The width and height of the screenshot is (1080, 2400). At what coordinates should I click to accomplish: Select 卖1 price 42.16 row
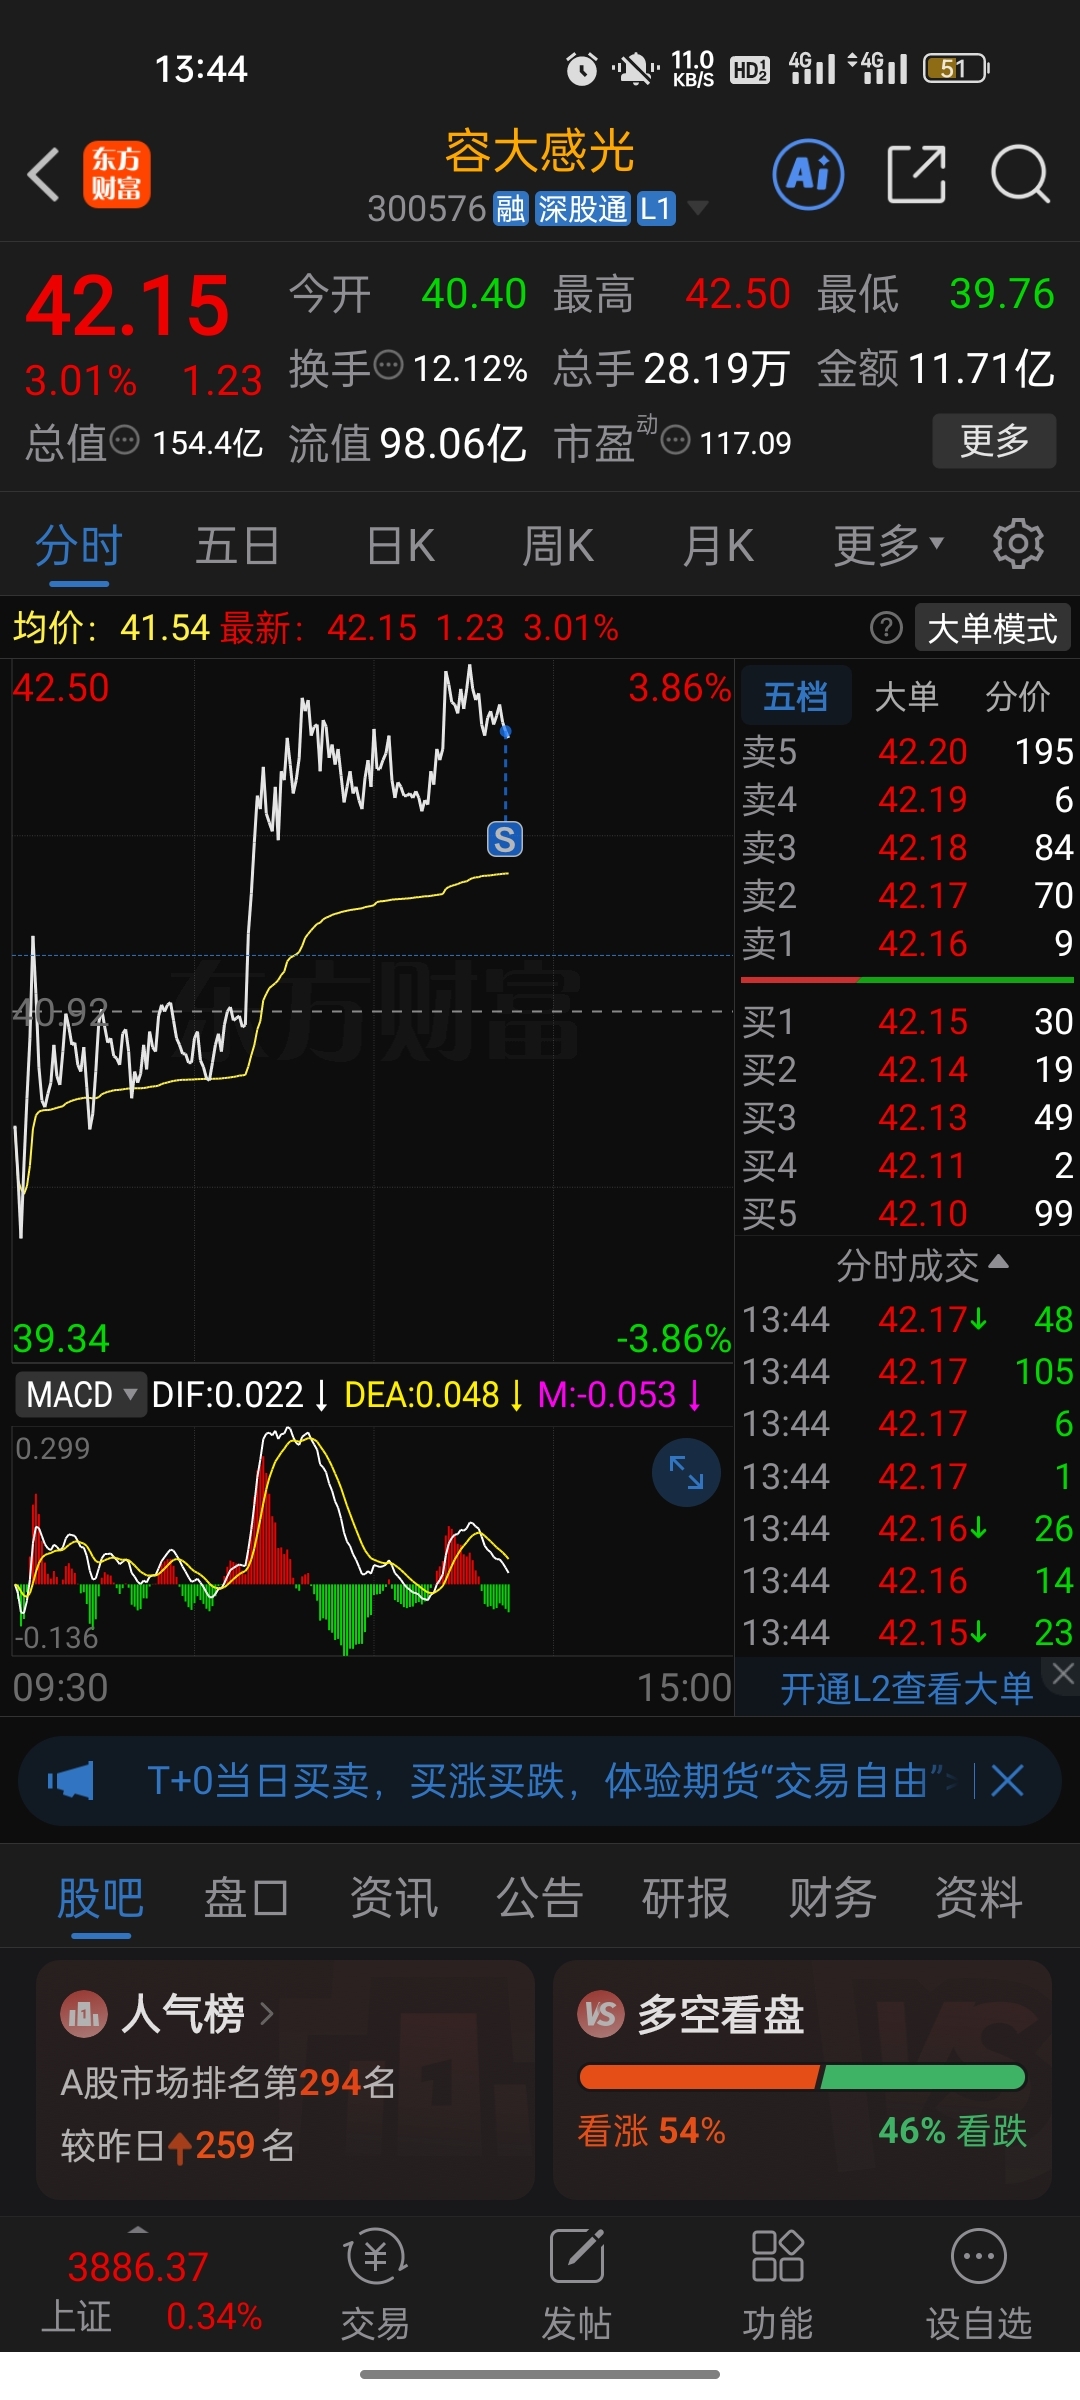(907, 943)
